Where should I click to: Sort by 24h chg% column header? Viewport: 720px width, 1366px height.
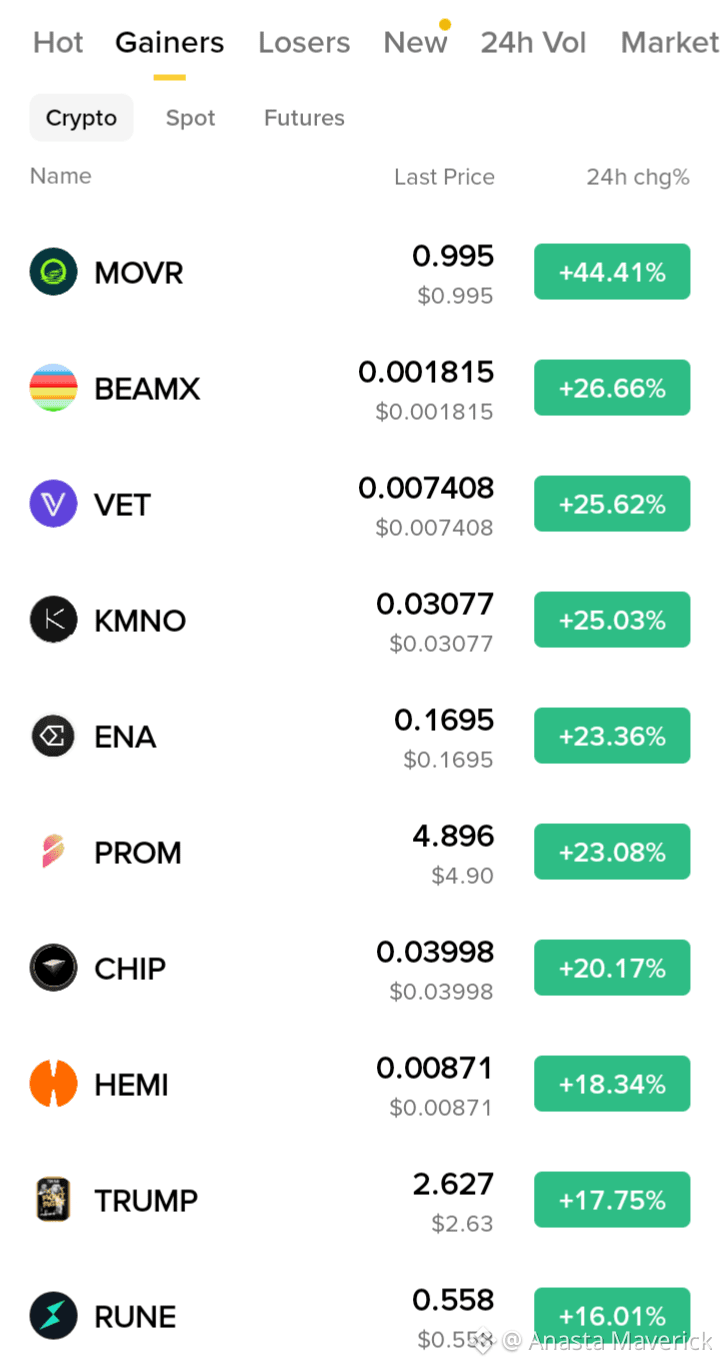[x=638, y=177]
